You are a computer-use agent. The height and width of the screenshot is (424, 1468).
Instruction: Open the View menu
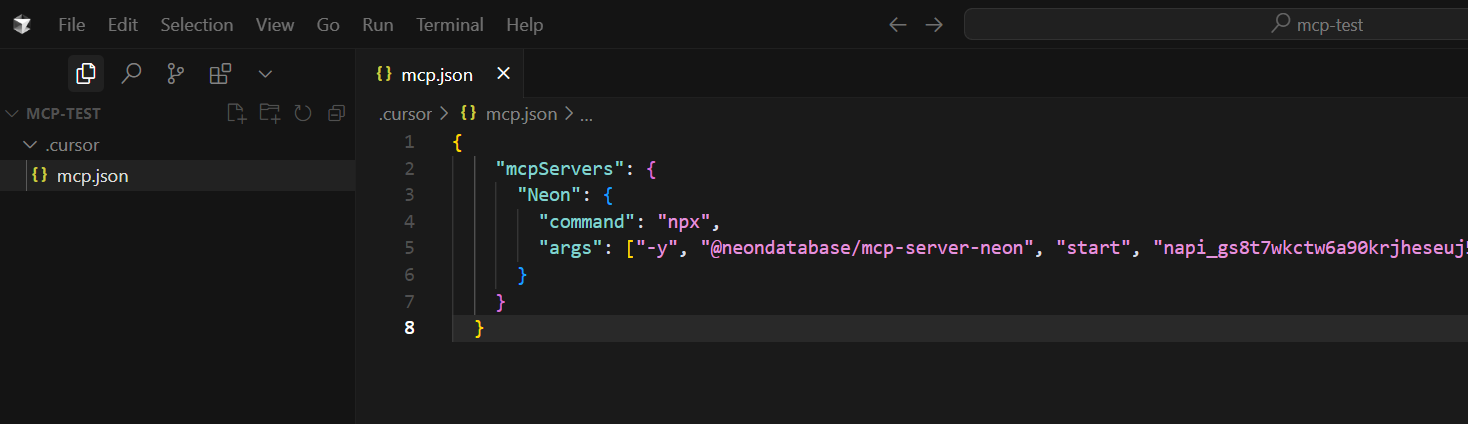[x=275, y=25]
